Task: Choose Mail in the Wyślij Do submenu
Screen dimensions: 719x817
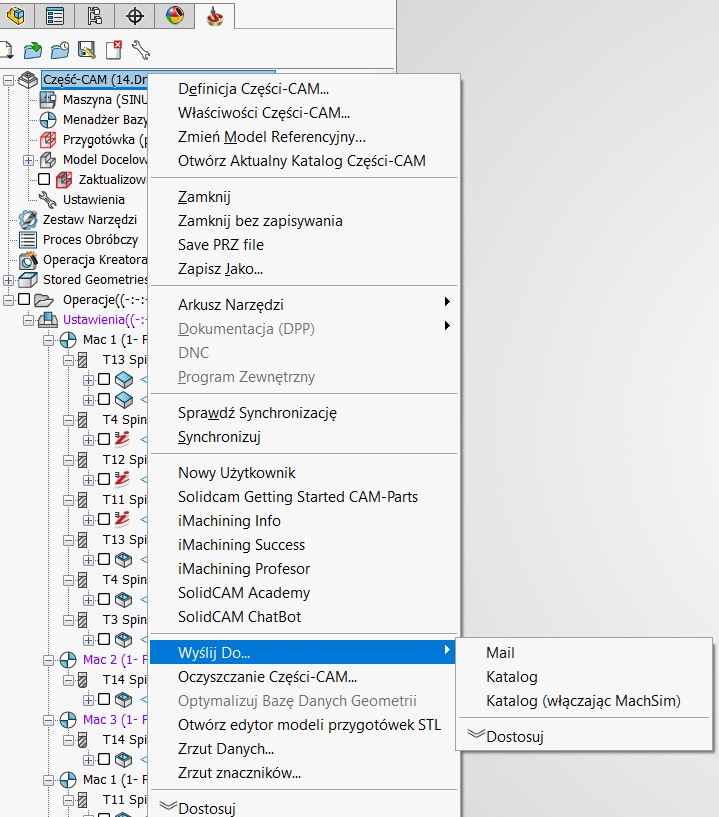Action: tap(584, 652)
